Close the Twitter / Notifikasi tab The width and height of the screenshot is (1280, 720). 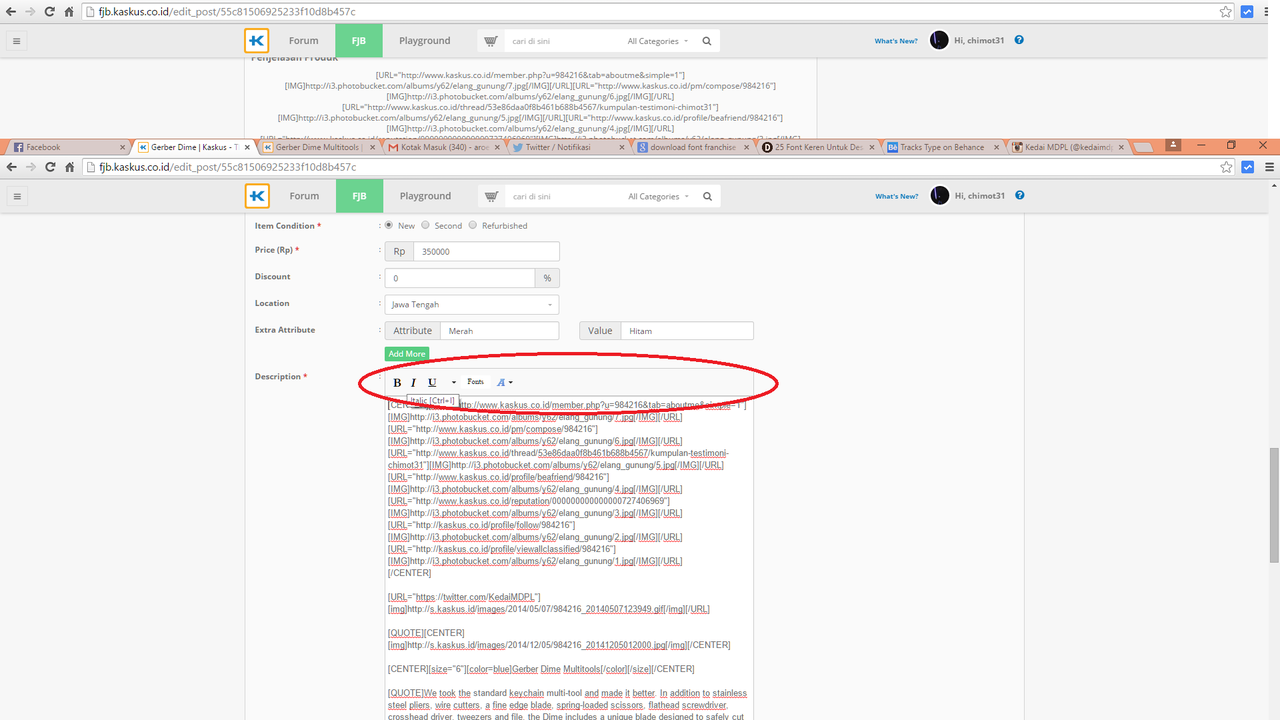tap(621, 147)
